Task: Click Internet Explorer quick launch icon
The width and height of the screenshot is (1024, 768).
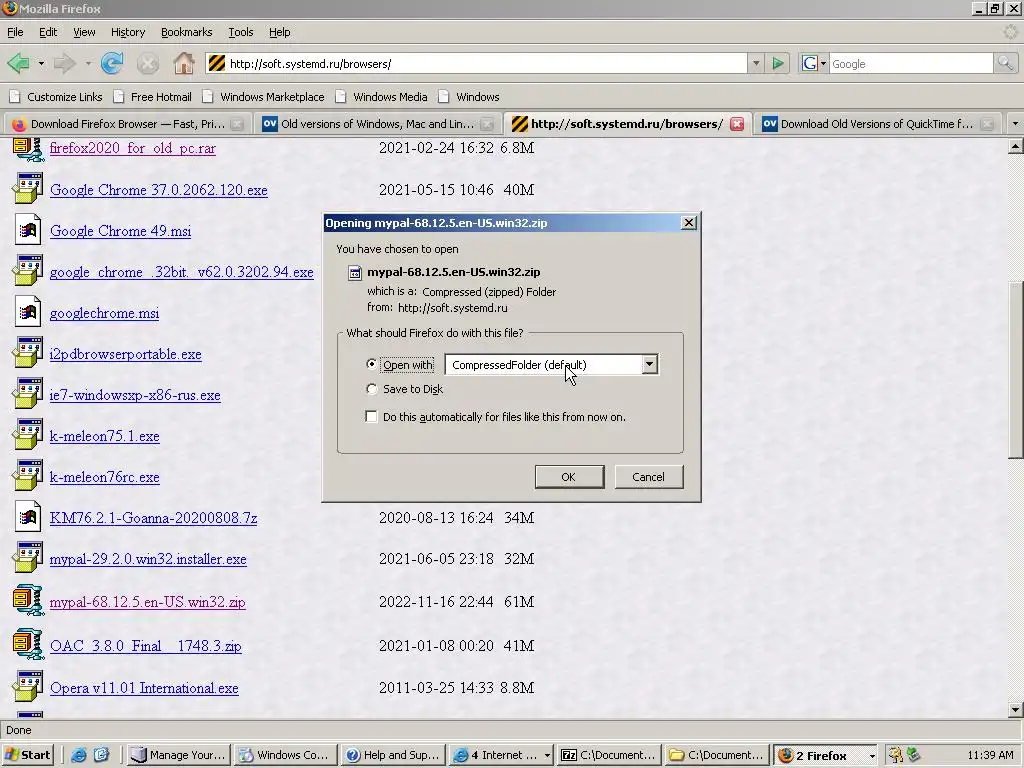Action: [x=78, y=755]
